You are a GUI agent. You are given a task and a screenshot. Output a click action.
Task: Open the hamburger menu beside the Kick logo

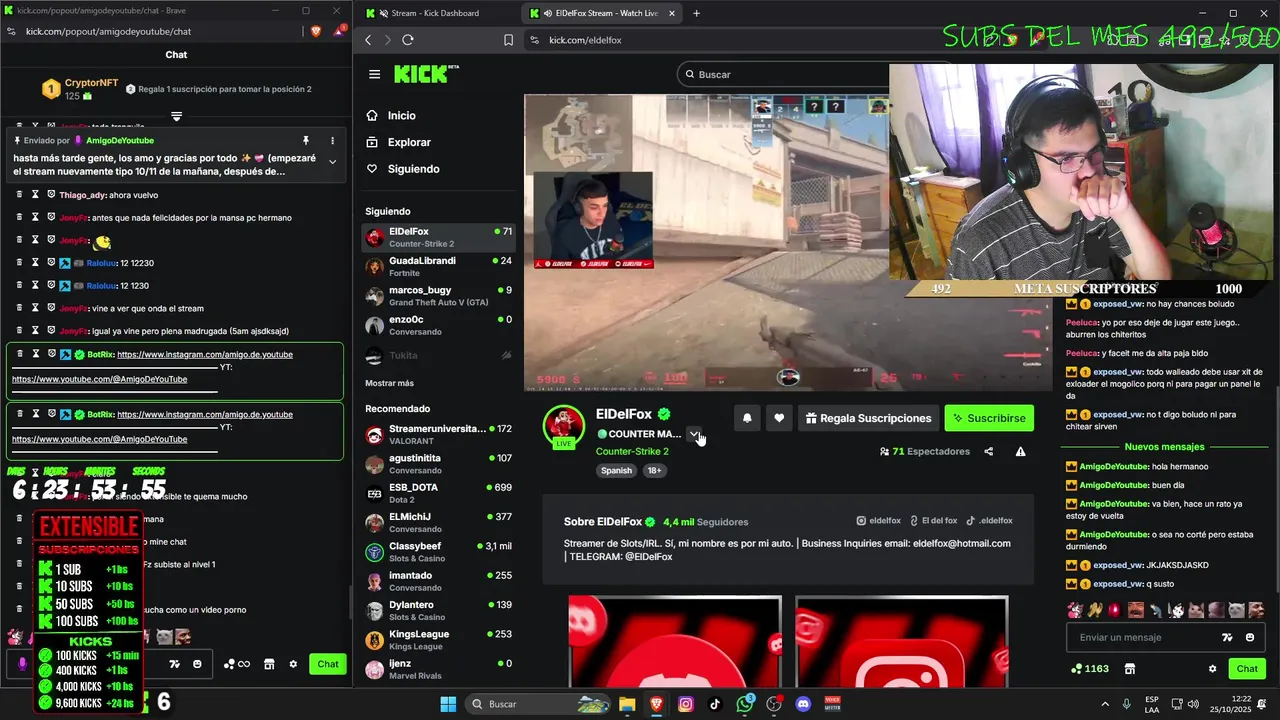coord(374,74)
